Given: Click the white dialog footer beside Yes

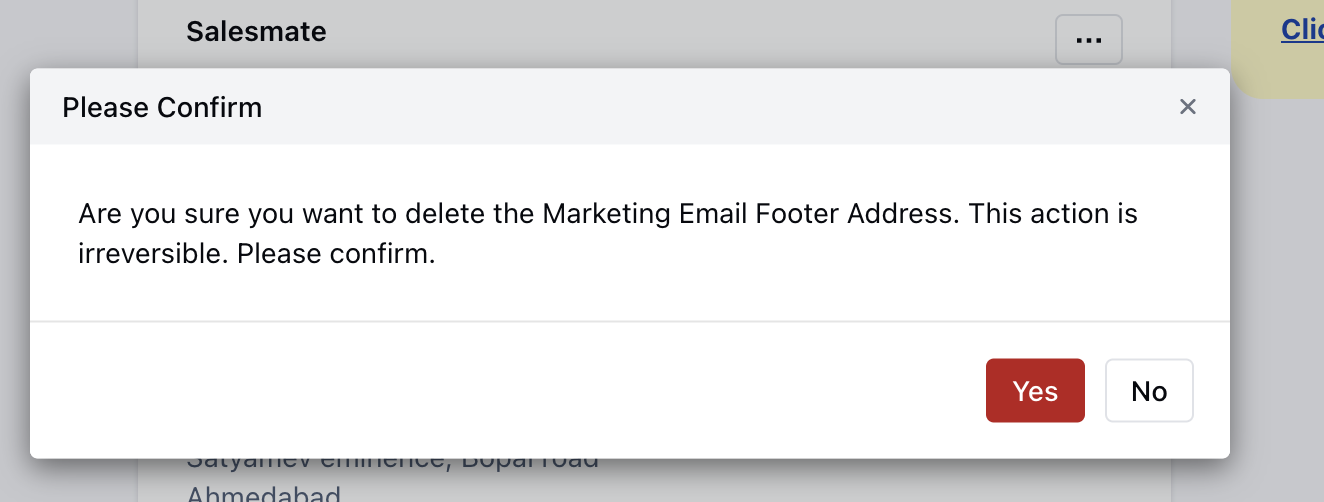Looking at the screenshot, I should coord(500,390).
